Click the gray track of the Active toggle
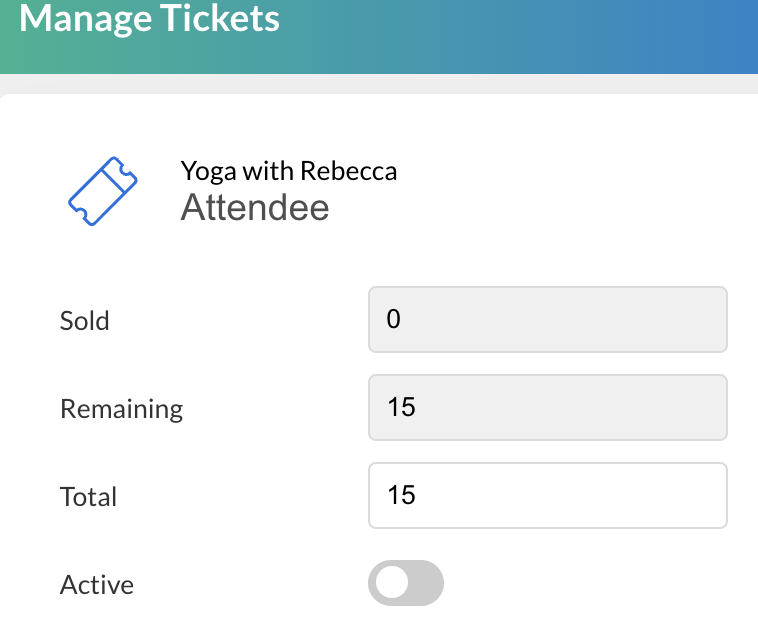Image resolution: width=758 pixels, height=640 pixels. click(x=424, y=583)
